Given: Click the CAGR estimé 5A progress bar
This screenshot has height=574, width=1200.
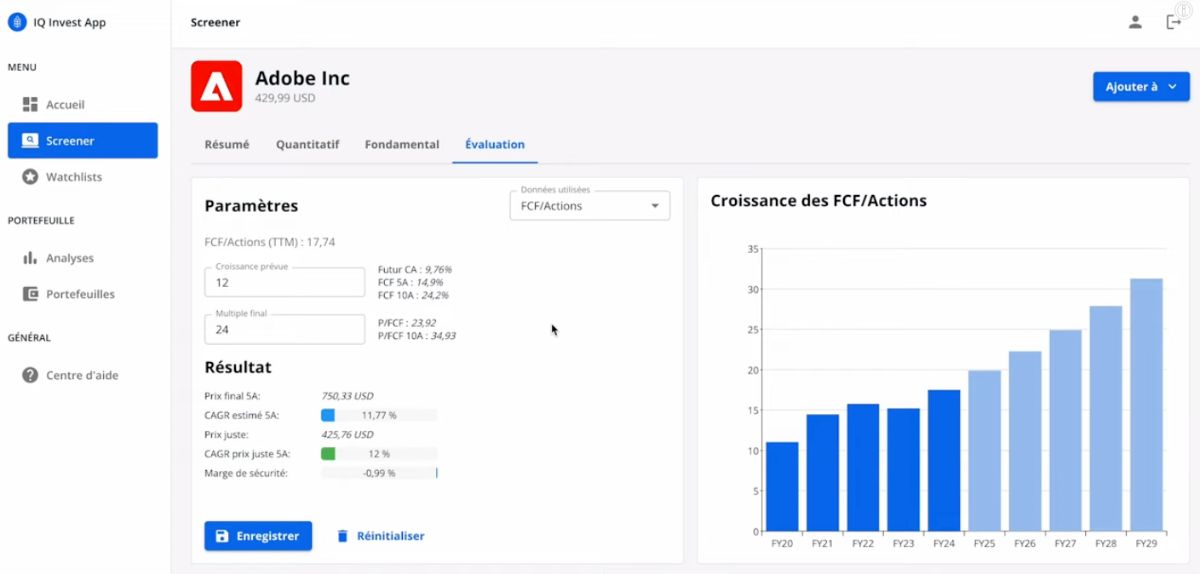Looking at the screenshot, I should pos(379,415).
